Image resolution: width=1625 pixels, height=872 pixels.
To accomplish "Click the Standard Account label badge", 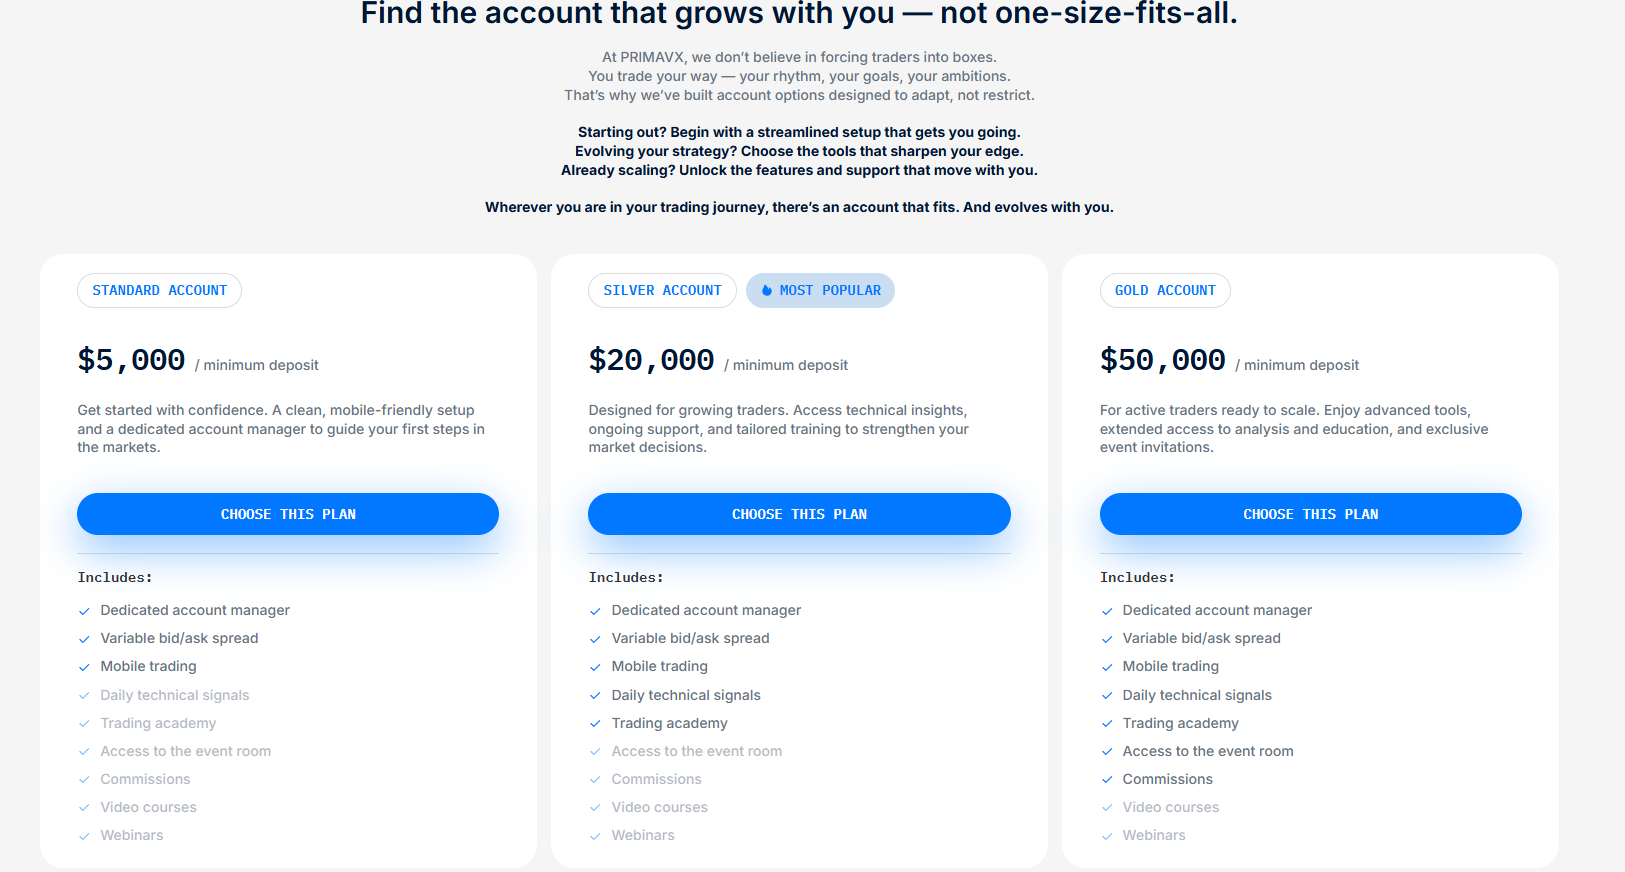I will pyautogui.click(x=159, y=291).
